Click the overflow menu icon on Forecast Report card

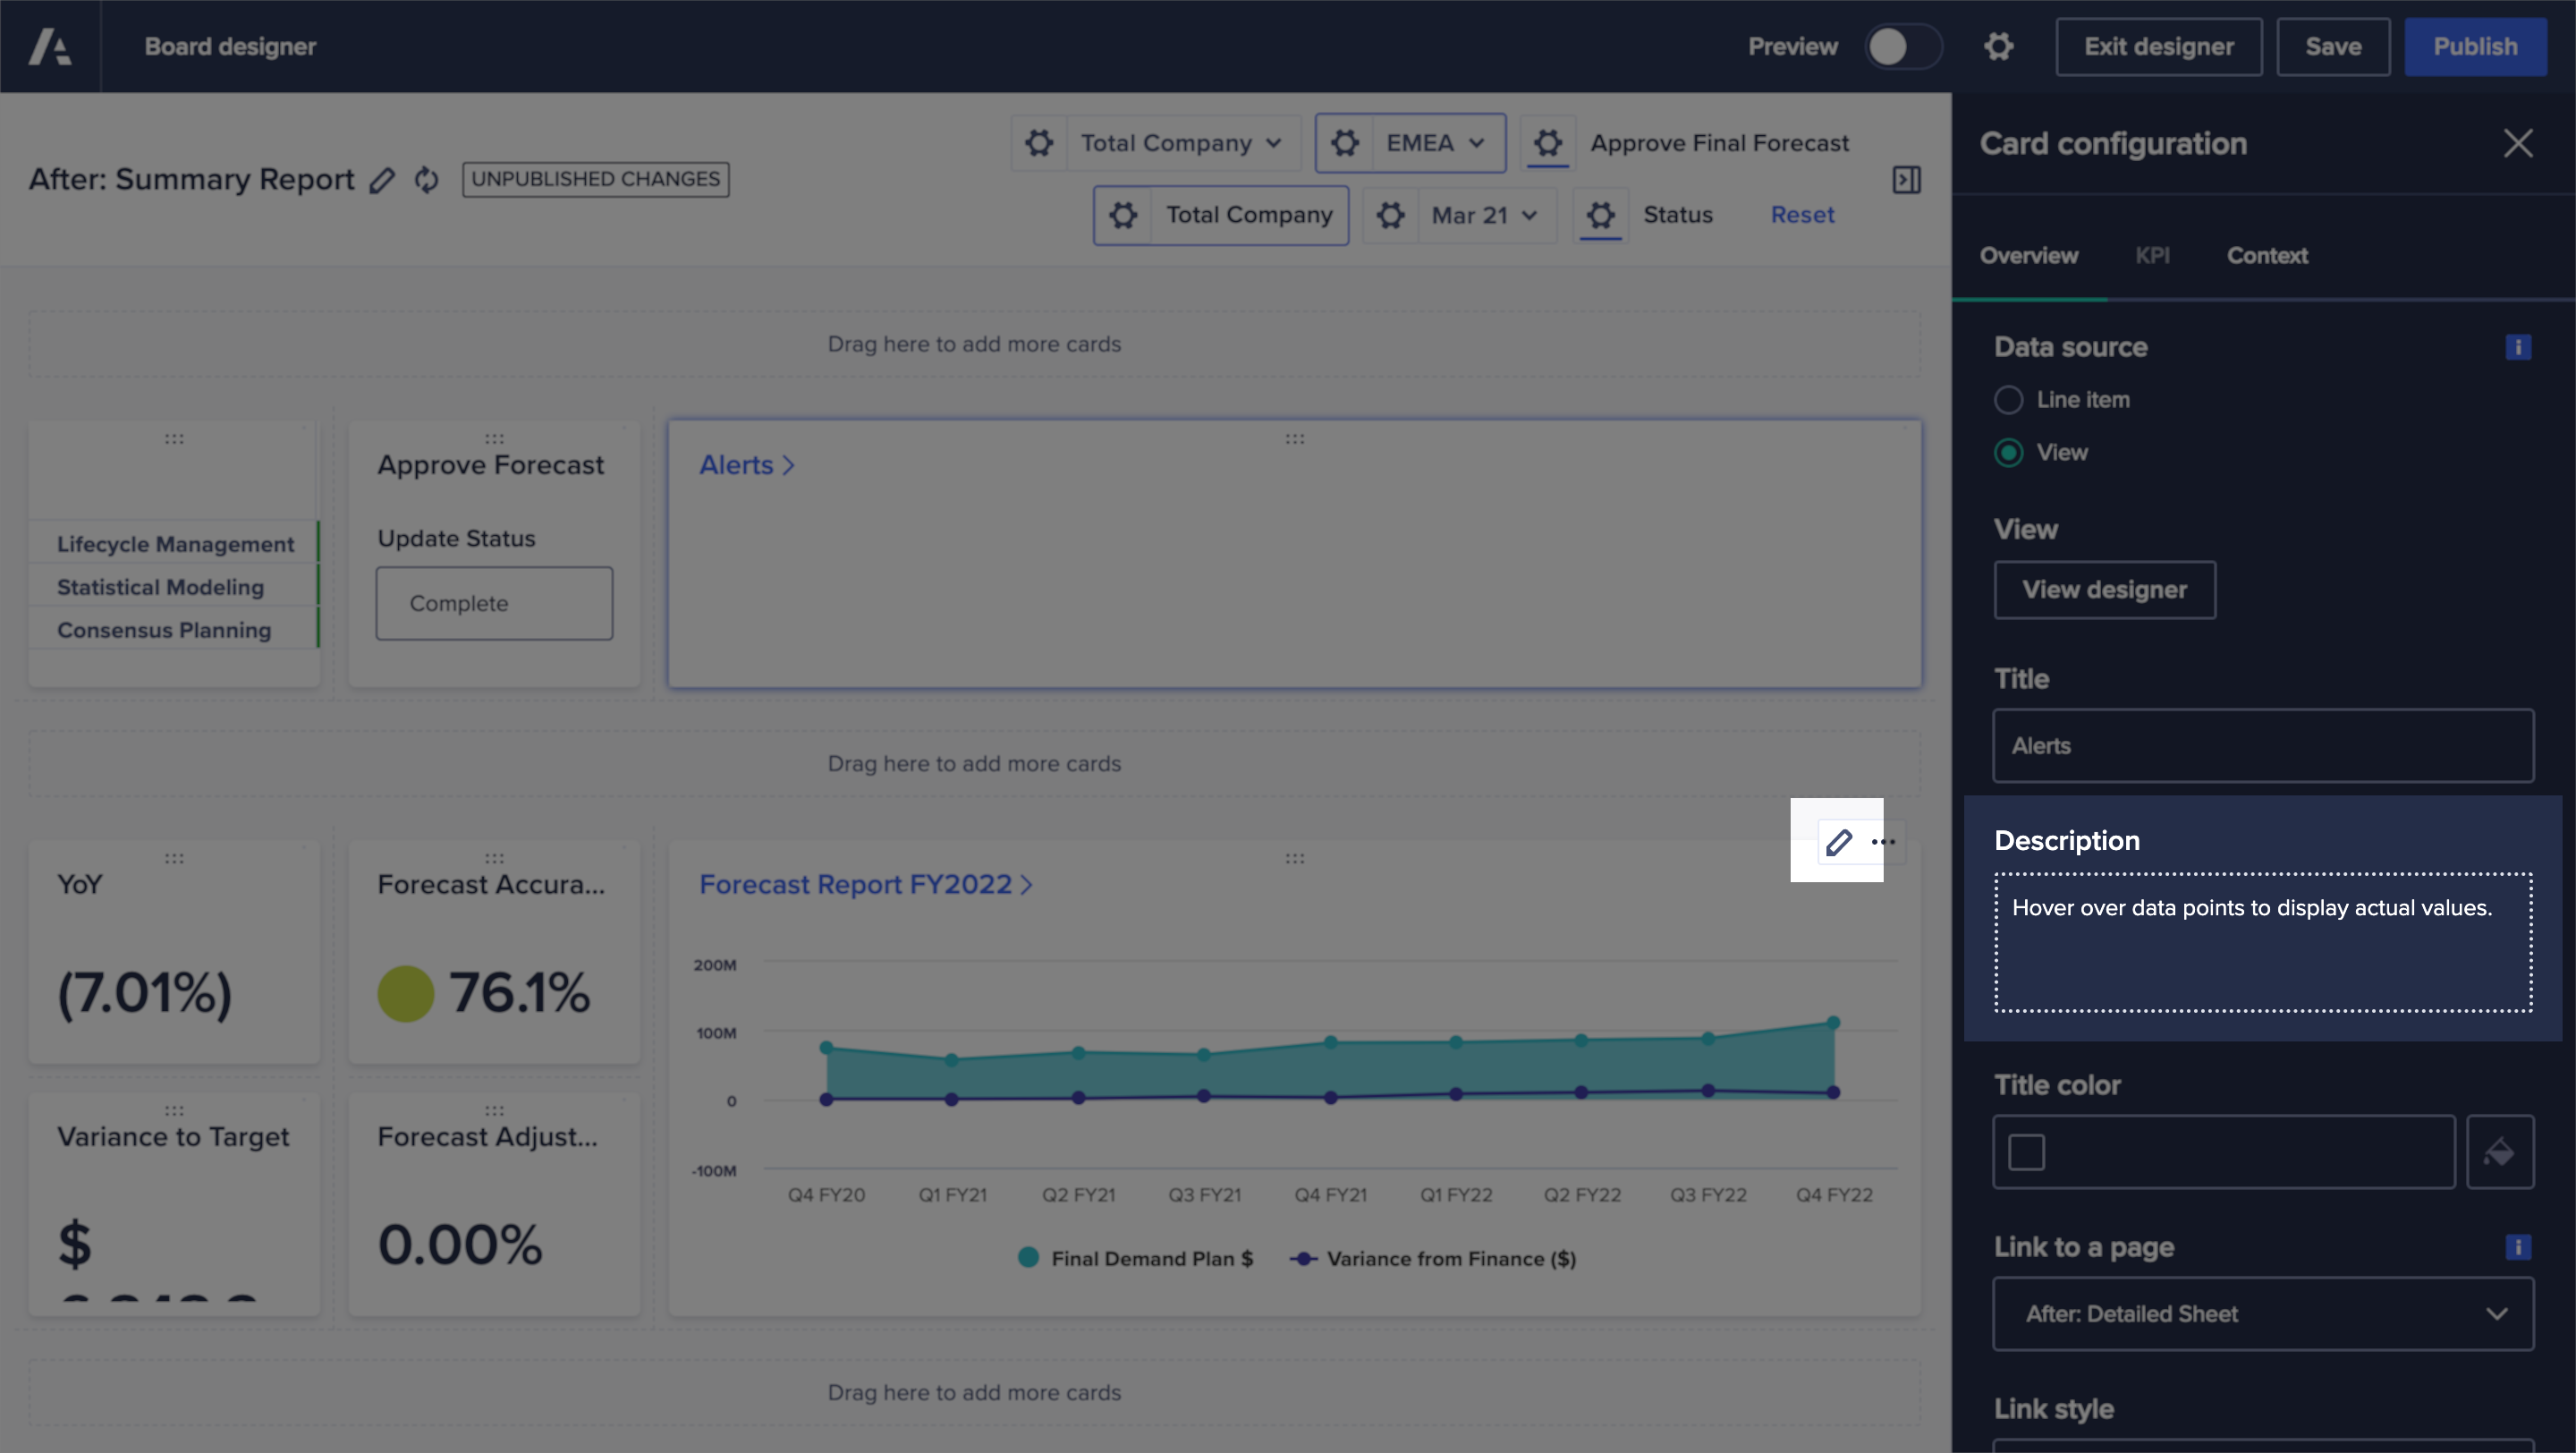[1883, 841]
